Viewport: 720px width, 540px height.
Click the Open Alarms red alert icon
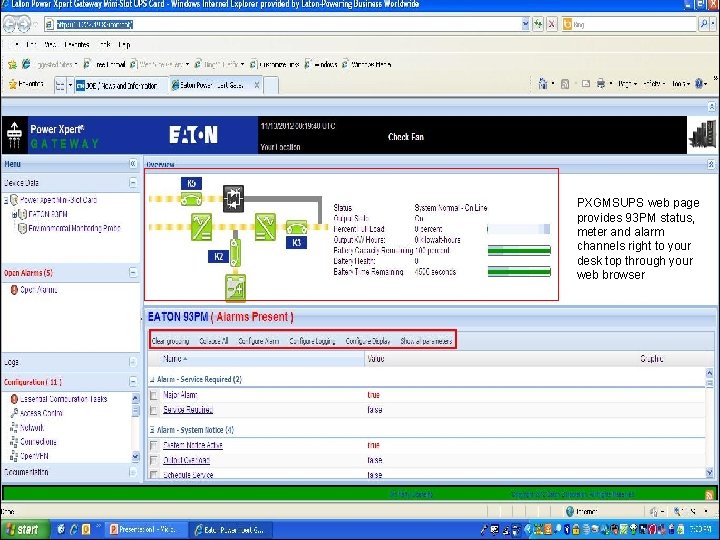tap(14, 290)
